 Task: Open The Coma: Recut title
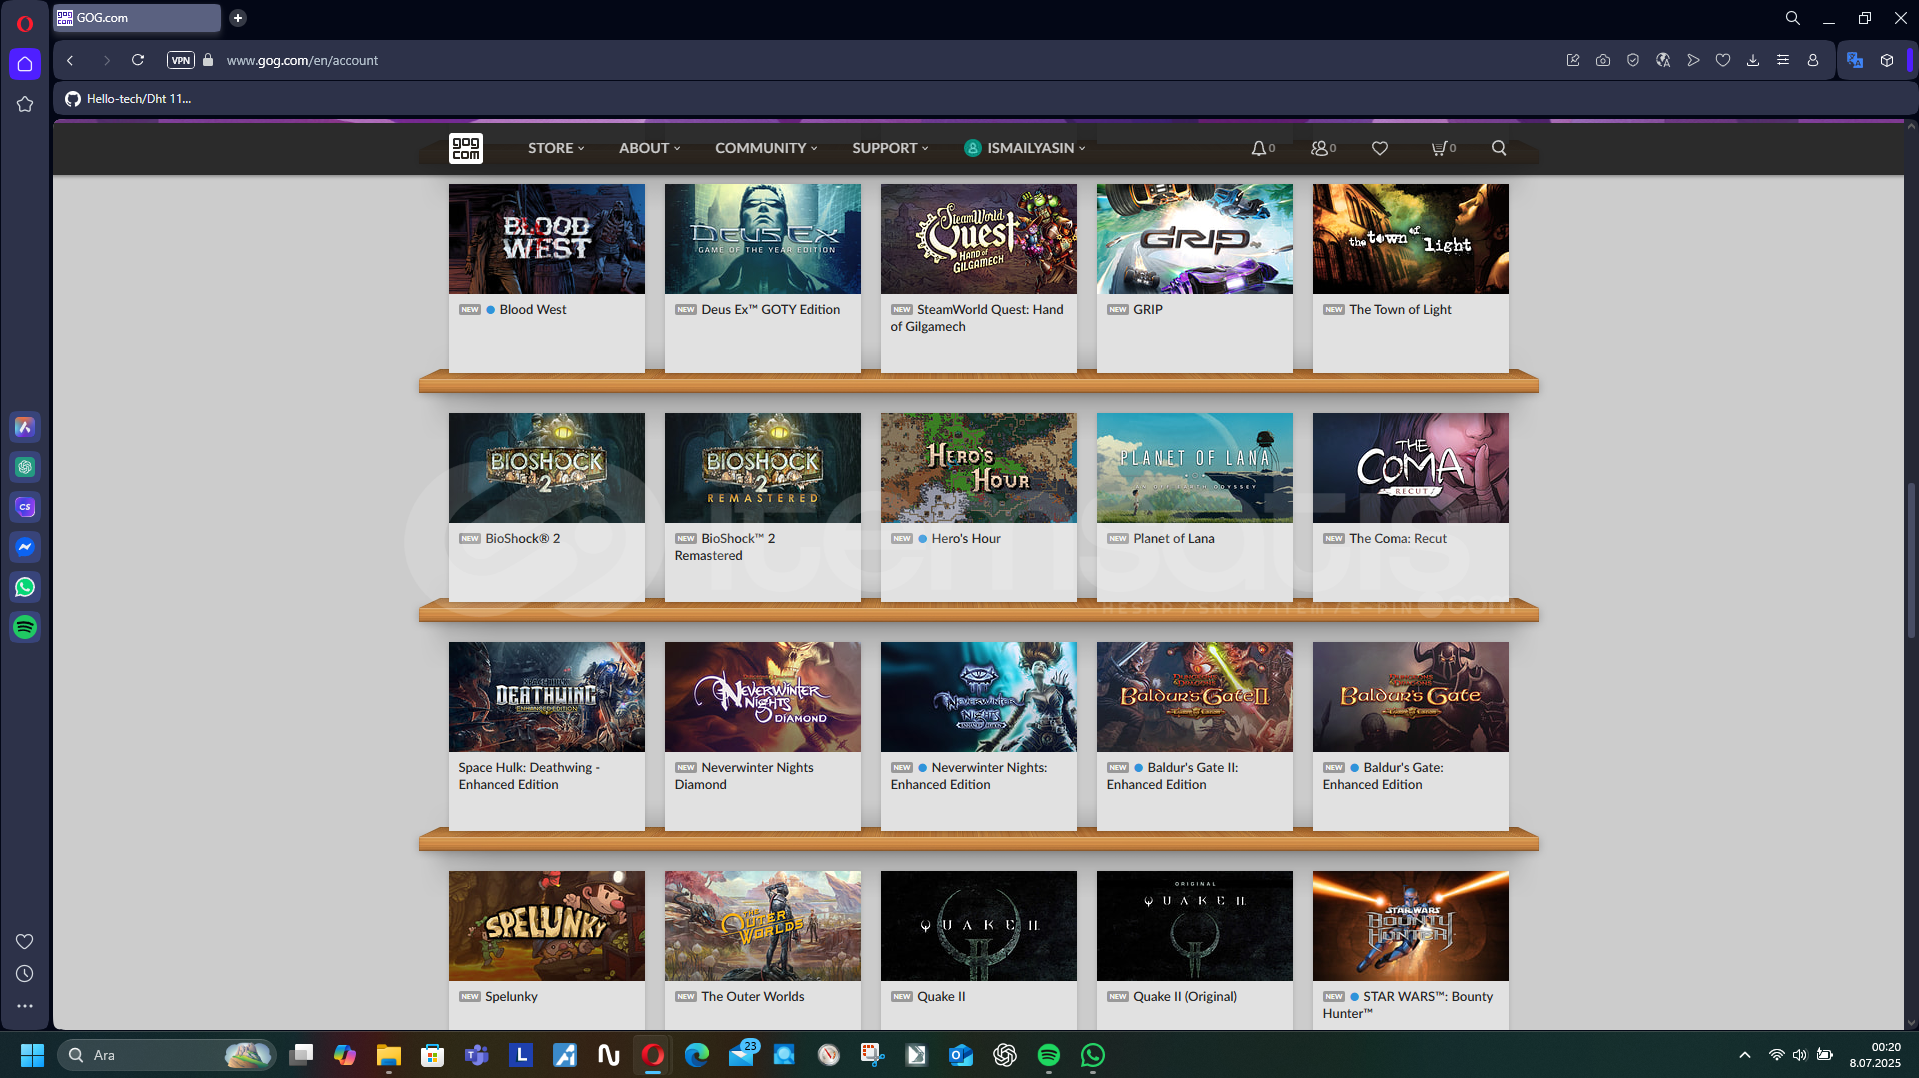click(1398, 539)
